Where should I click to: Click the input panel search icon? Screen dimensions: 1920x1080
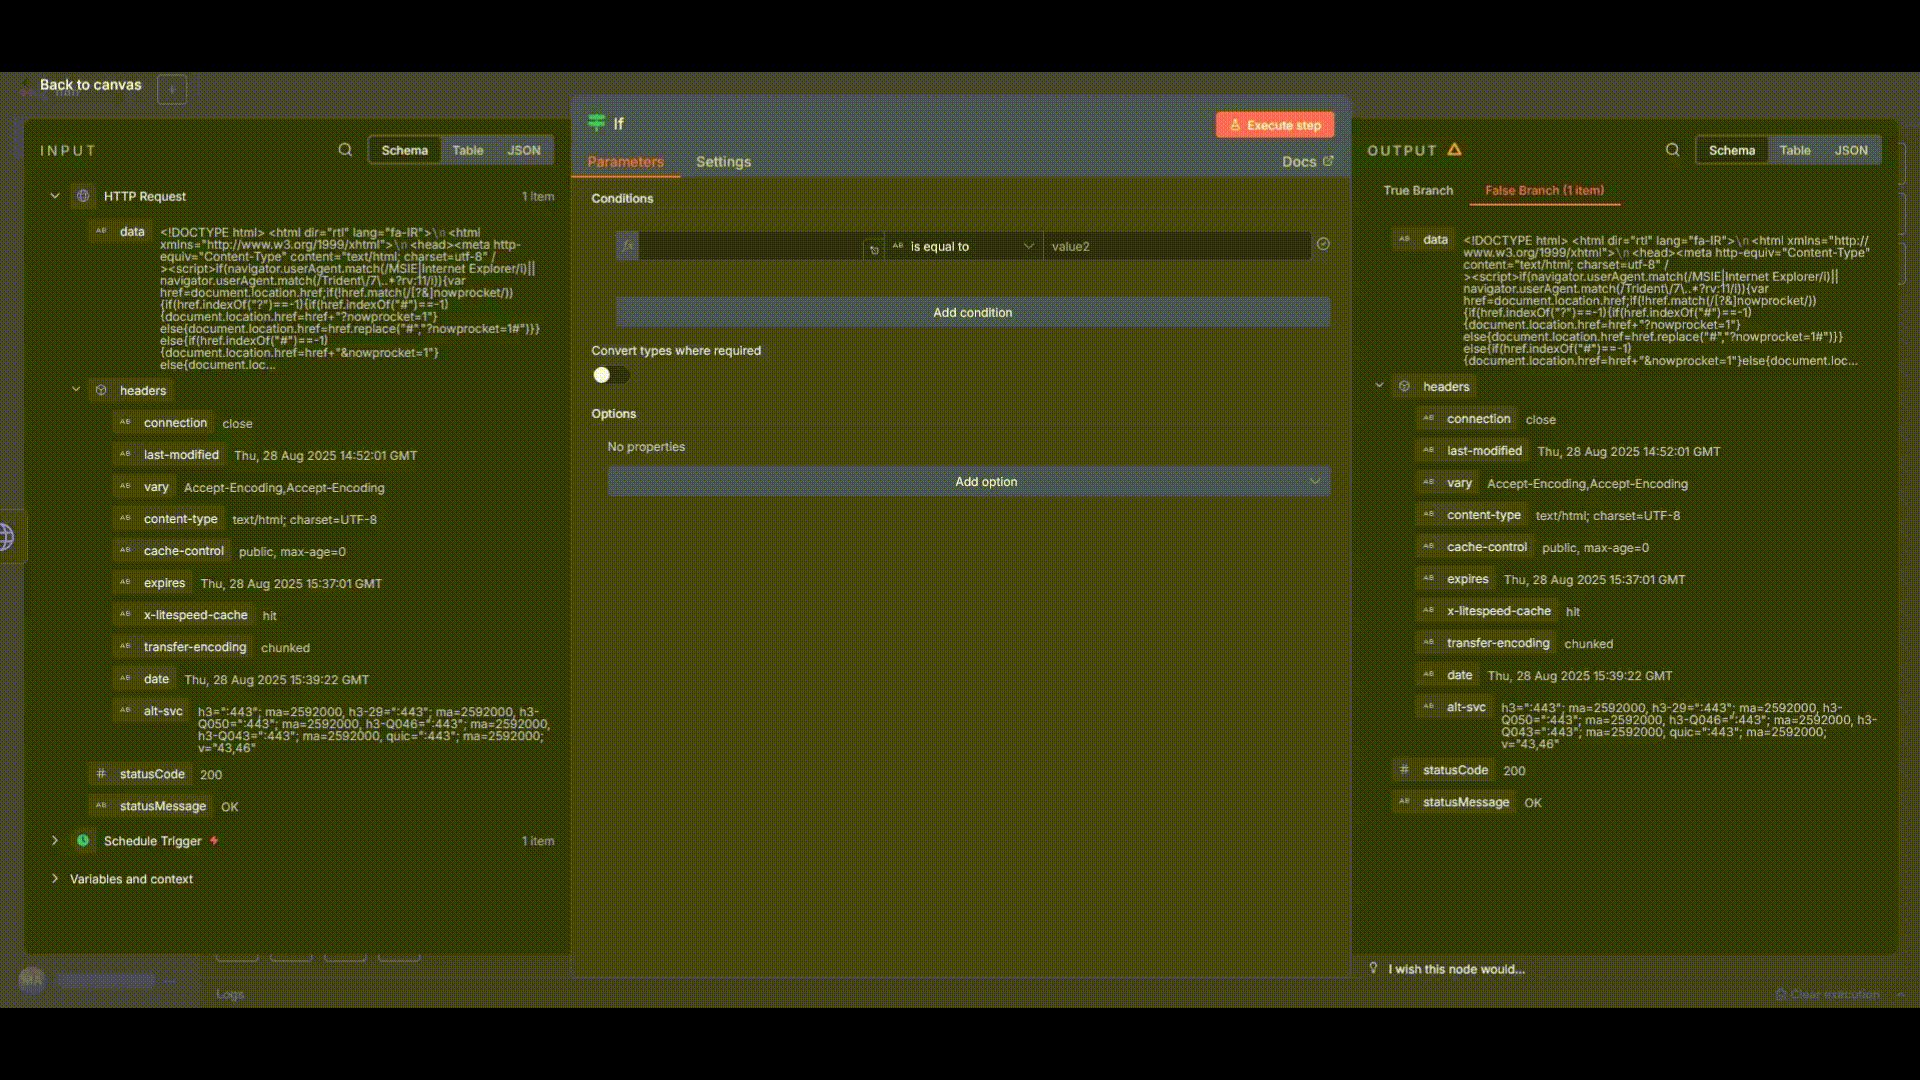[x=345, y=150]
